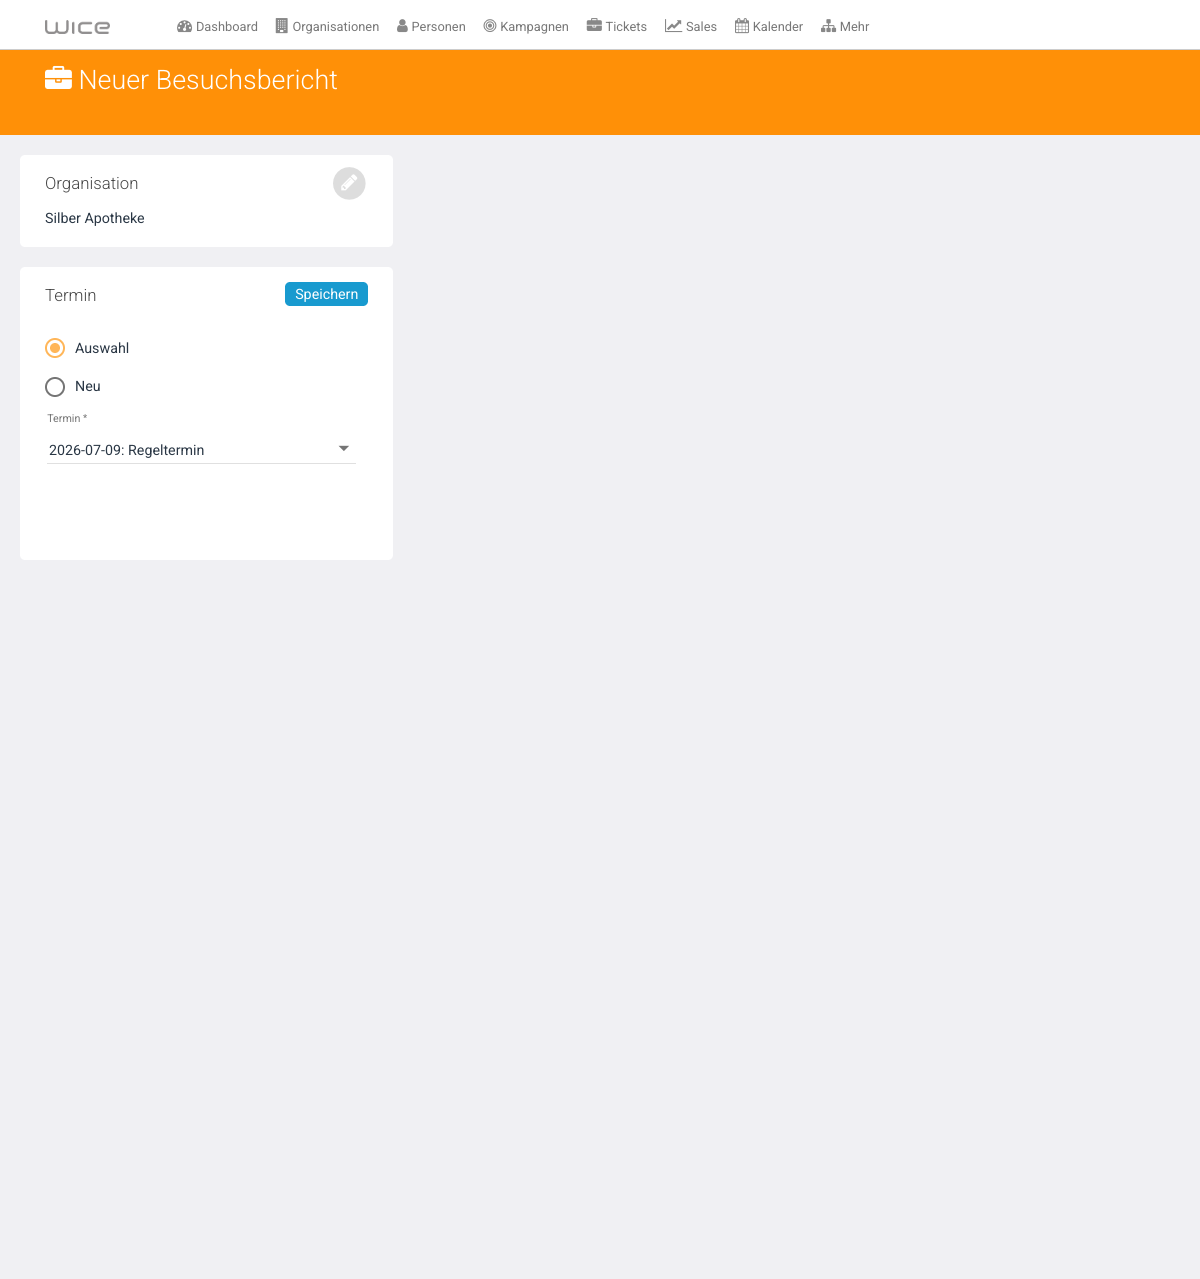Click the Organisationen building icon

coord(282,26)
